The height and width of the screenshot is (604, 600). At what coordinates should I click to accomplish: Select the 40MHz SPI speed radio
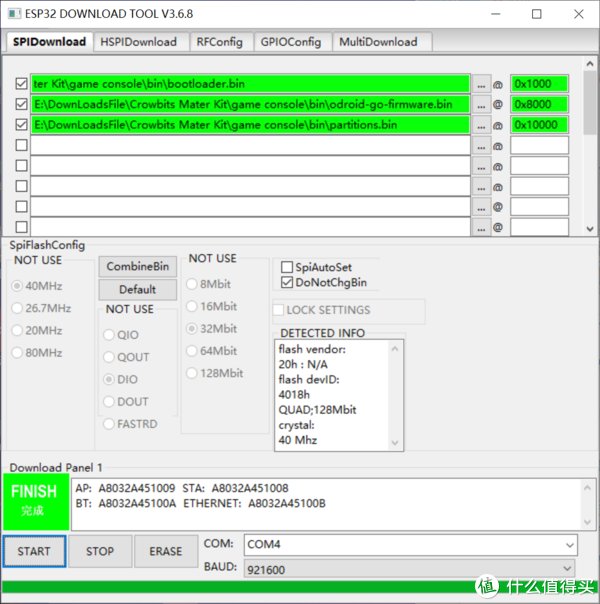(17, 286)
